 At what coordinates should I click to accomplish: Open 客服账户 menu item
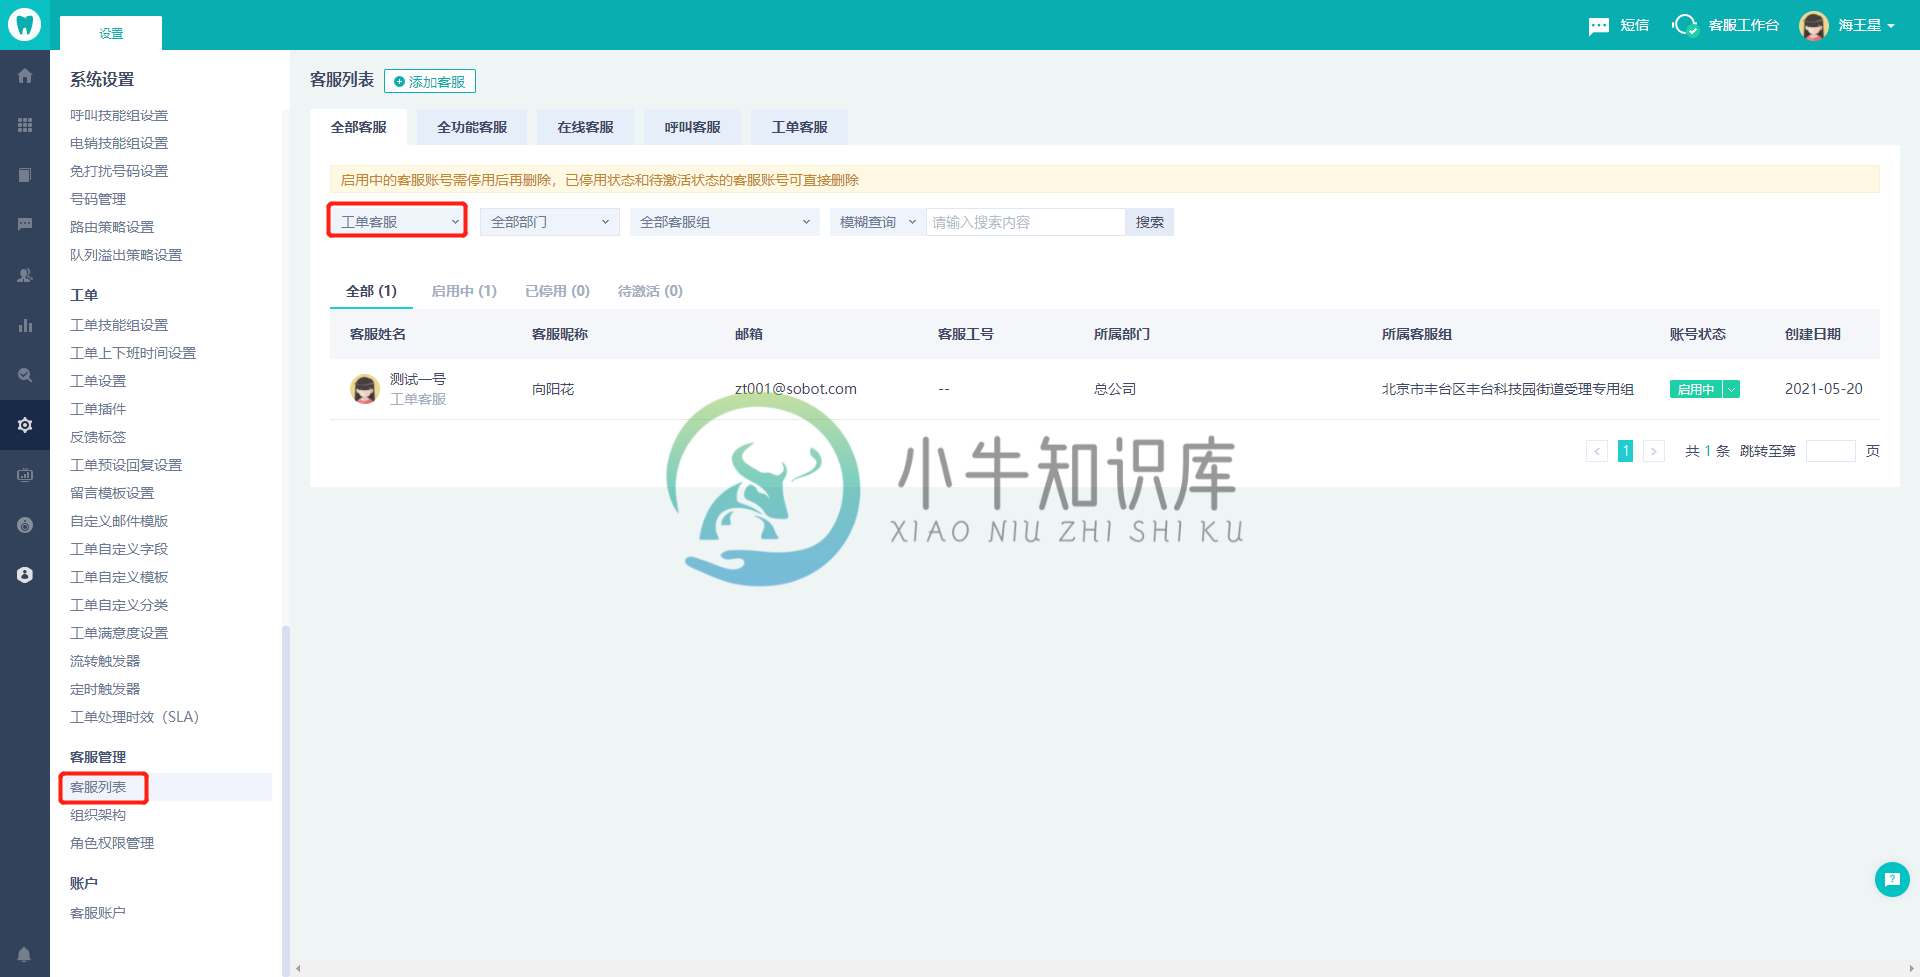point(98,913)
